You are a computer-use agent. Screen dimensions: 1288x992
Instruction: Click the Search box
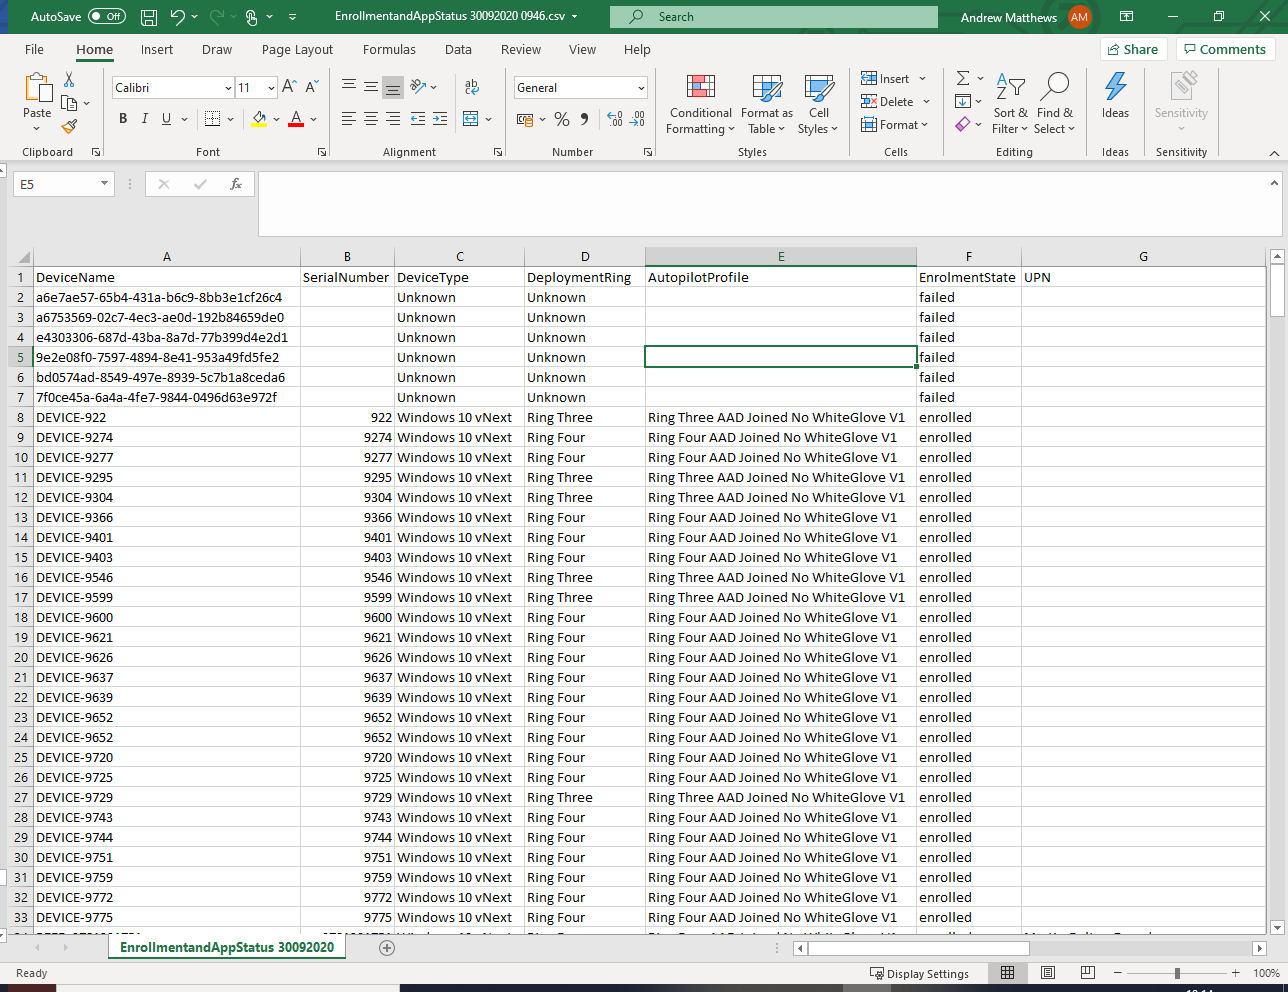[774, 17]
